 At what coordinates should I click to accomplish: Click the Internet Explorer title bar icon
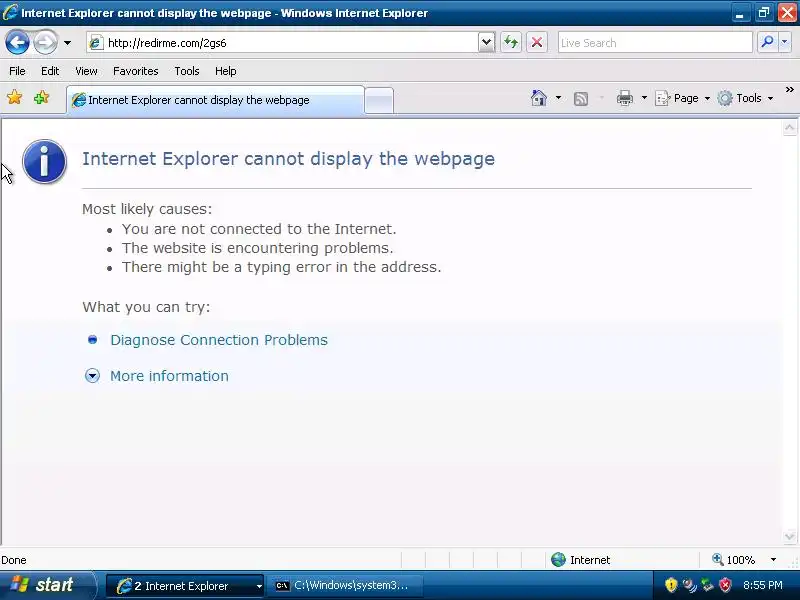point(10,12)
